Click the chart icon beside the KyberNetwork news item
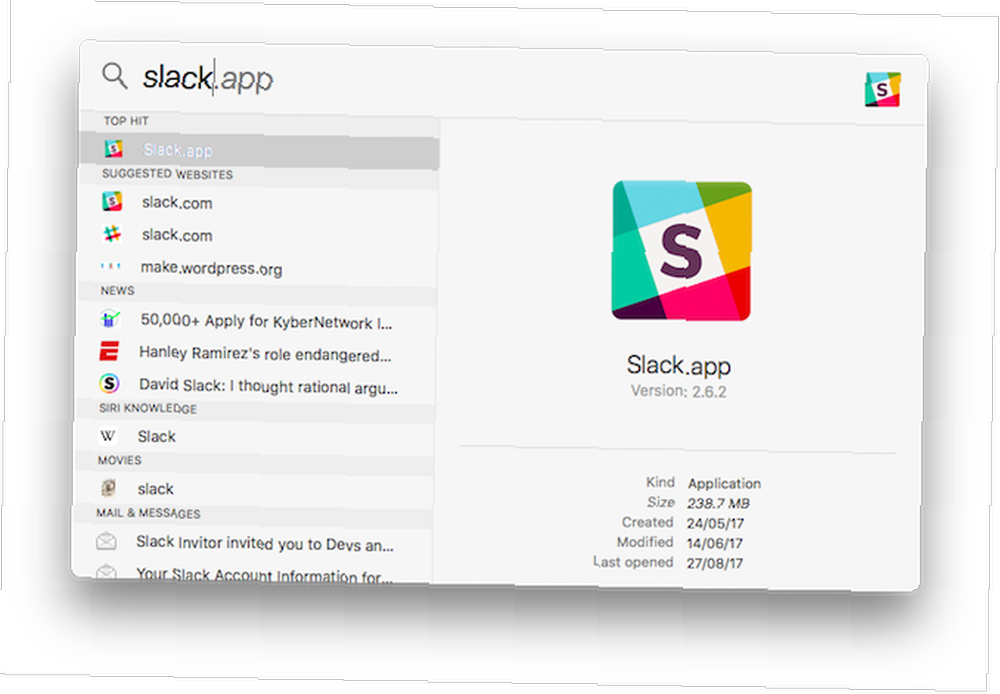1000x694 pixels. 110,318
